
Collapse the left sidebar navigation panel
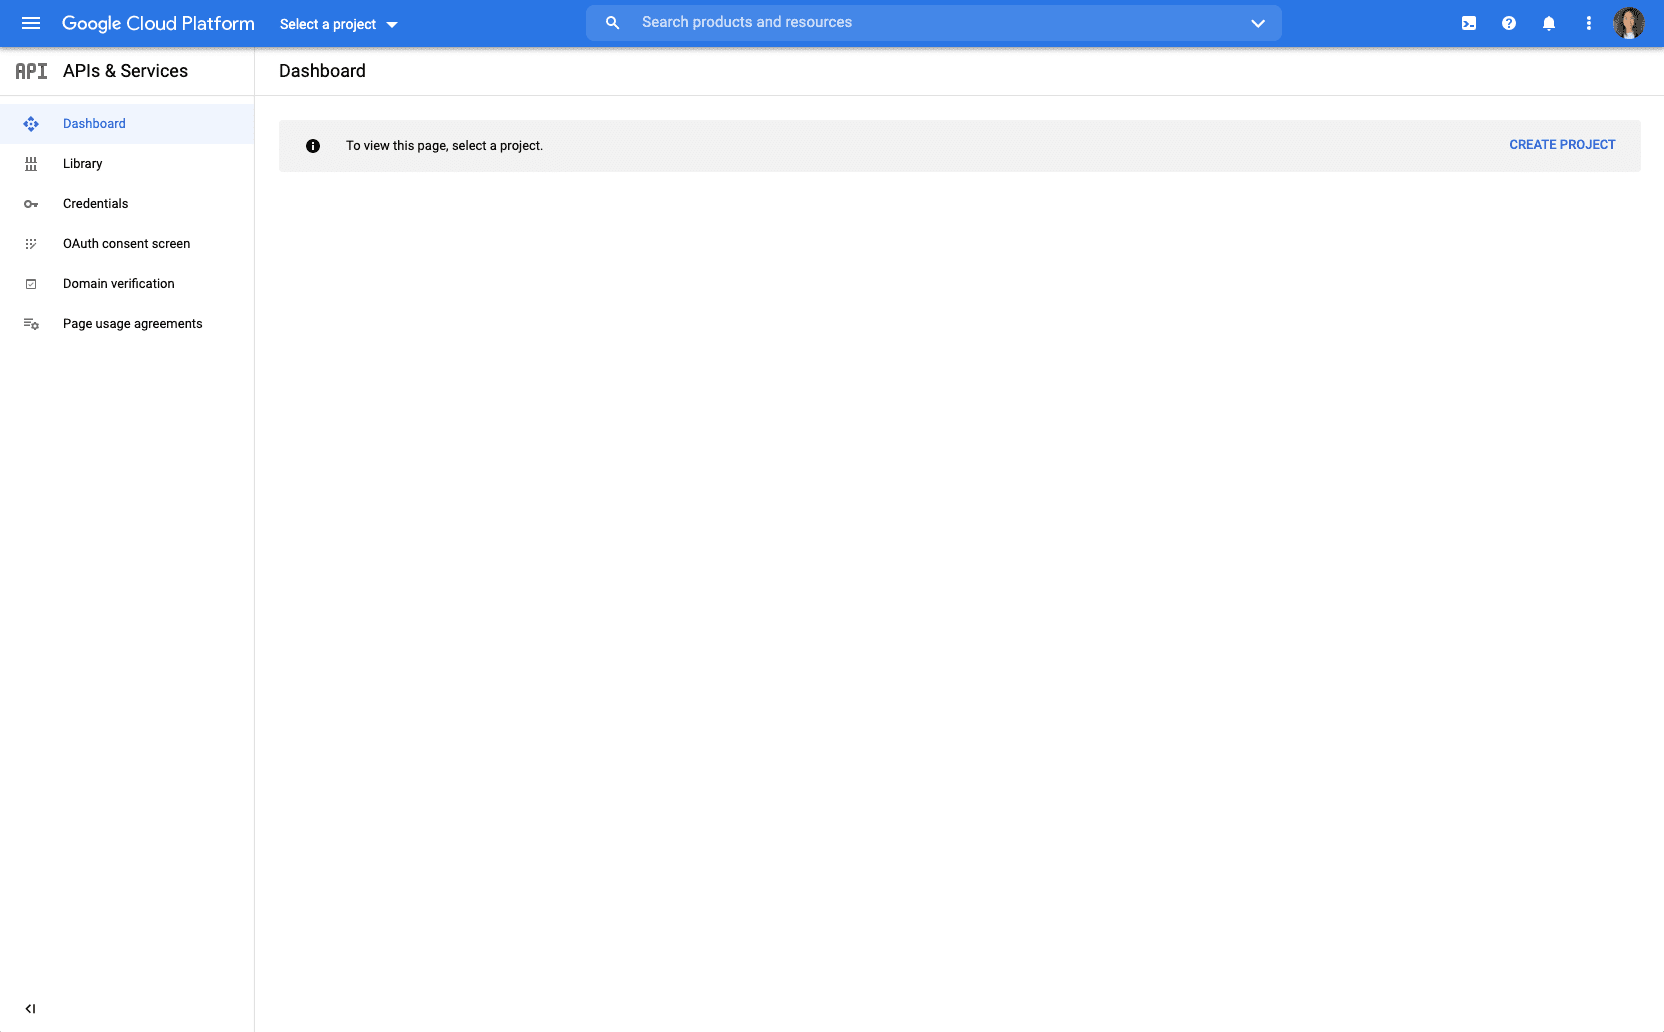tap(30, 1009)
